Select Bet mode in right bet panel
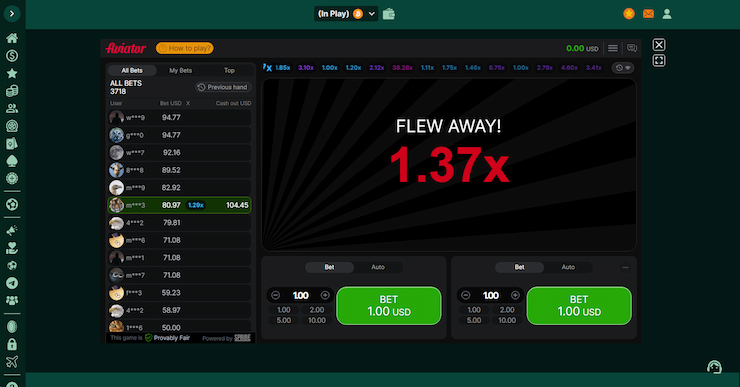Viewport: 740px width, 387px height. [519, 267]
